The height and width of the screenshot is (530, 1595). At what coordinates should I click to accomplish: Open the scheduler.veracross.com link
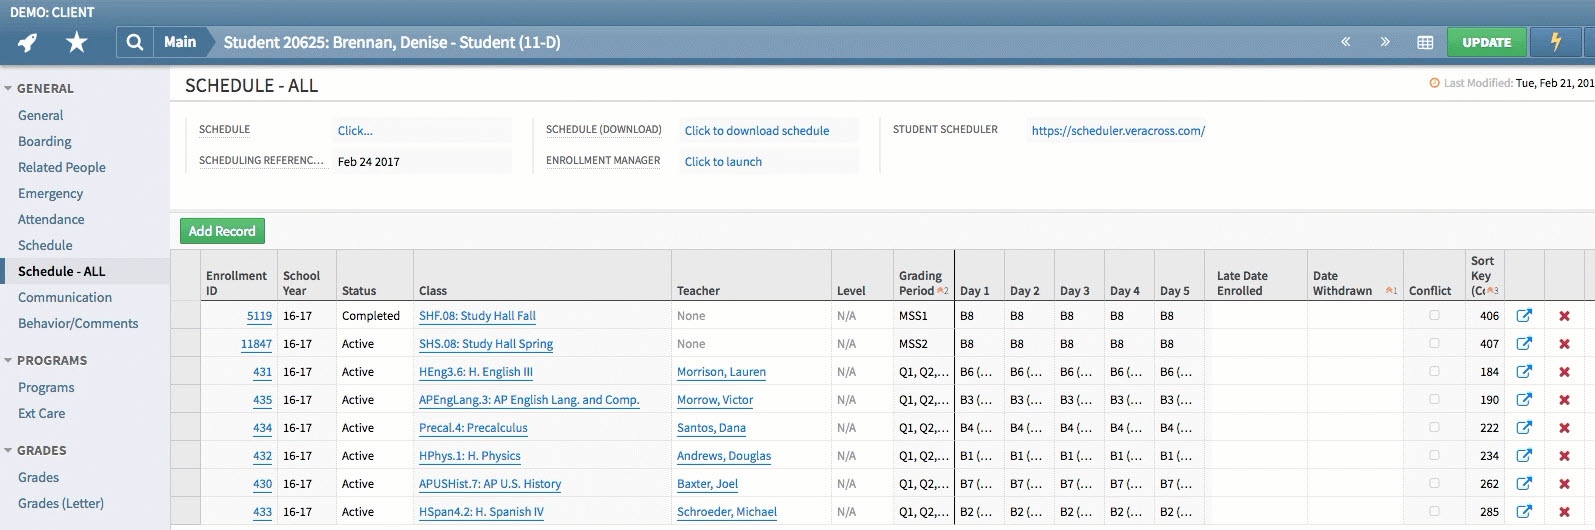point(1118,131)
